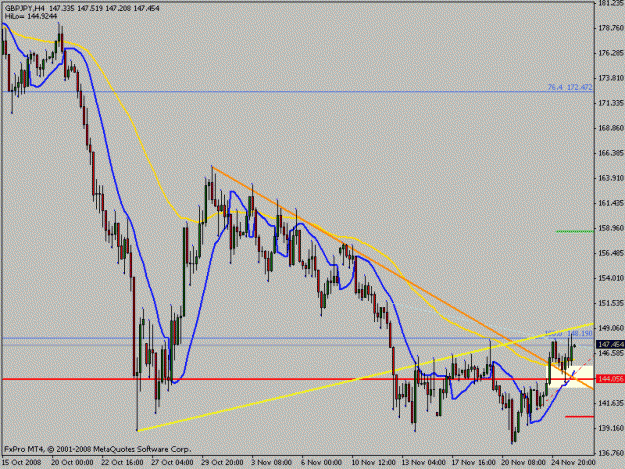Click the 173.810 price axis label

pyautogui.click(x=611, y=78)
